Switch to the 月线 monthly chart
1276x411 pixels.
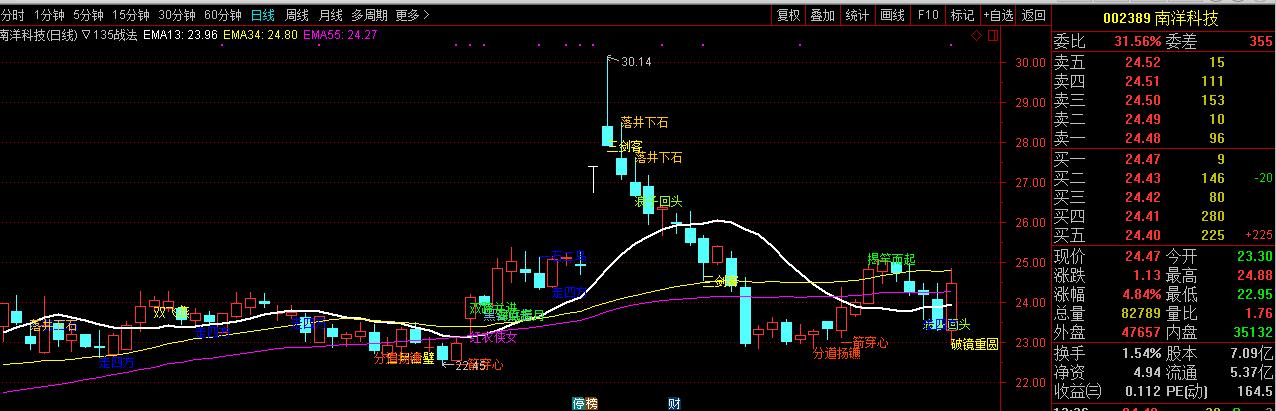coord(331,15)
